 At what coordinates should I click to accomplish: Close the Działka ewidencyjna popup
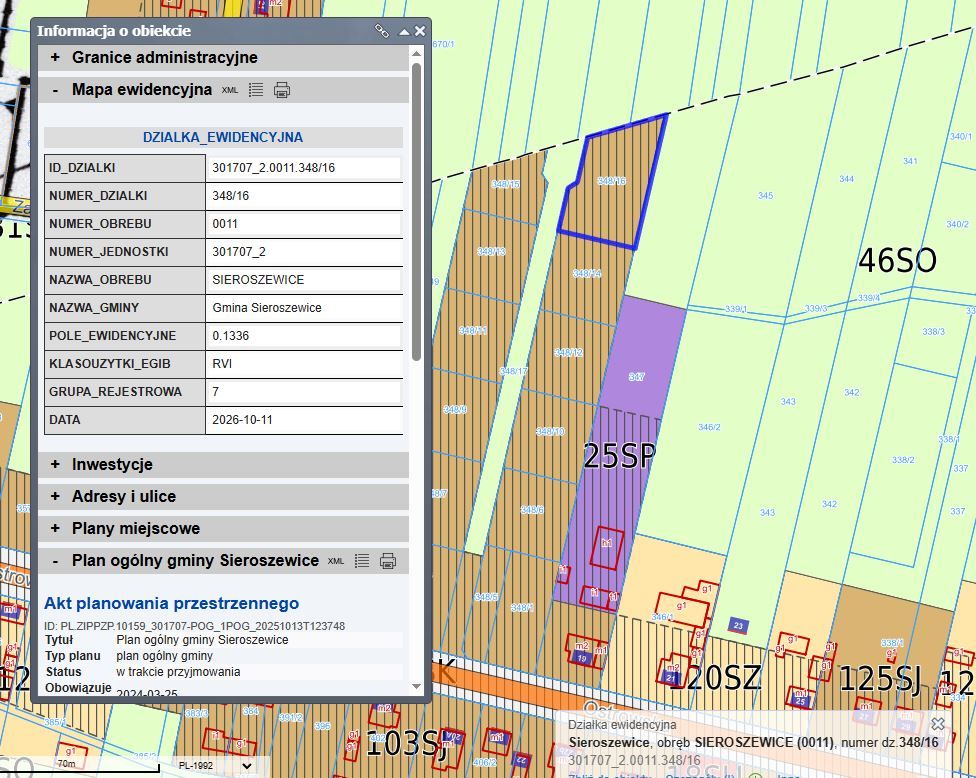[937, 724]
